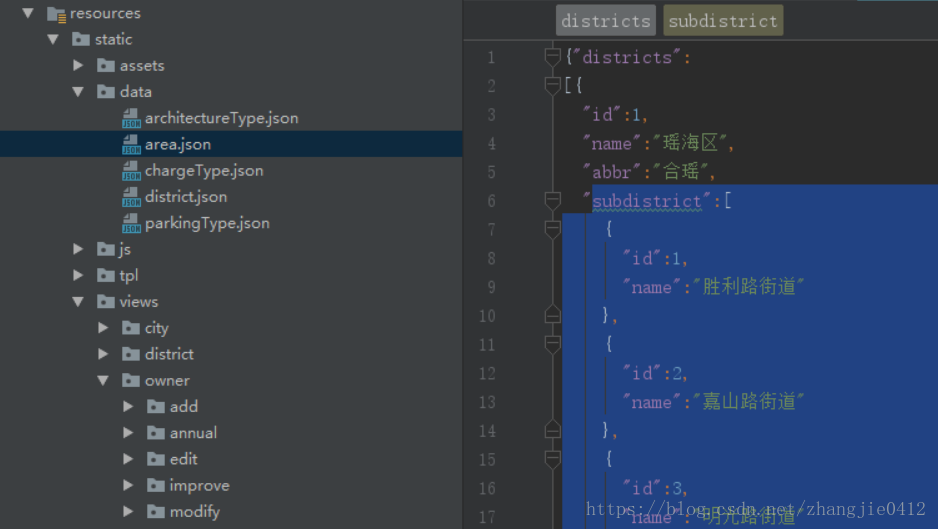938x529 pixels.
Task: Click the data folder icon
Action: (106, 91)
